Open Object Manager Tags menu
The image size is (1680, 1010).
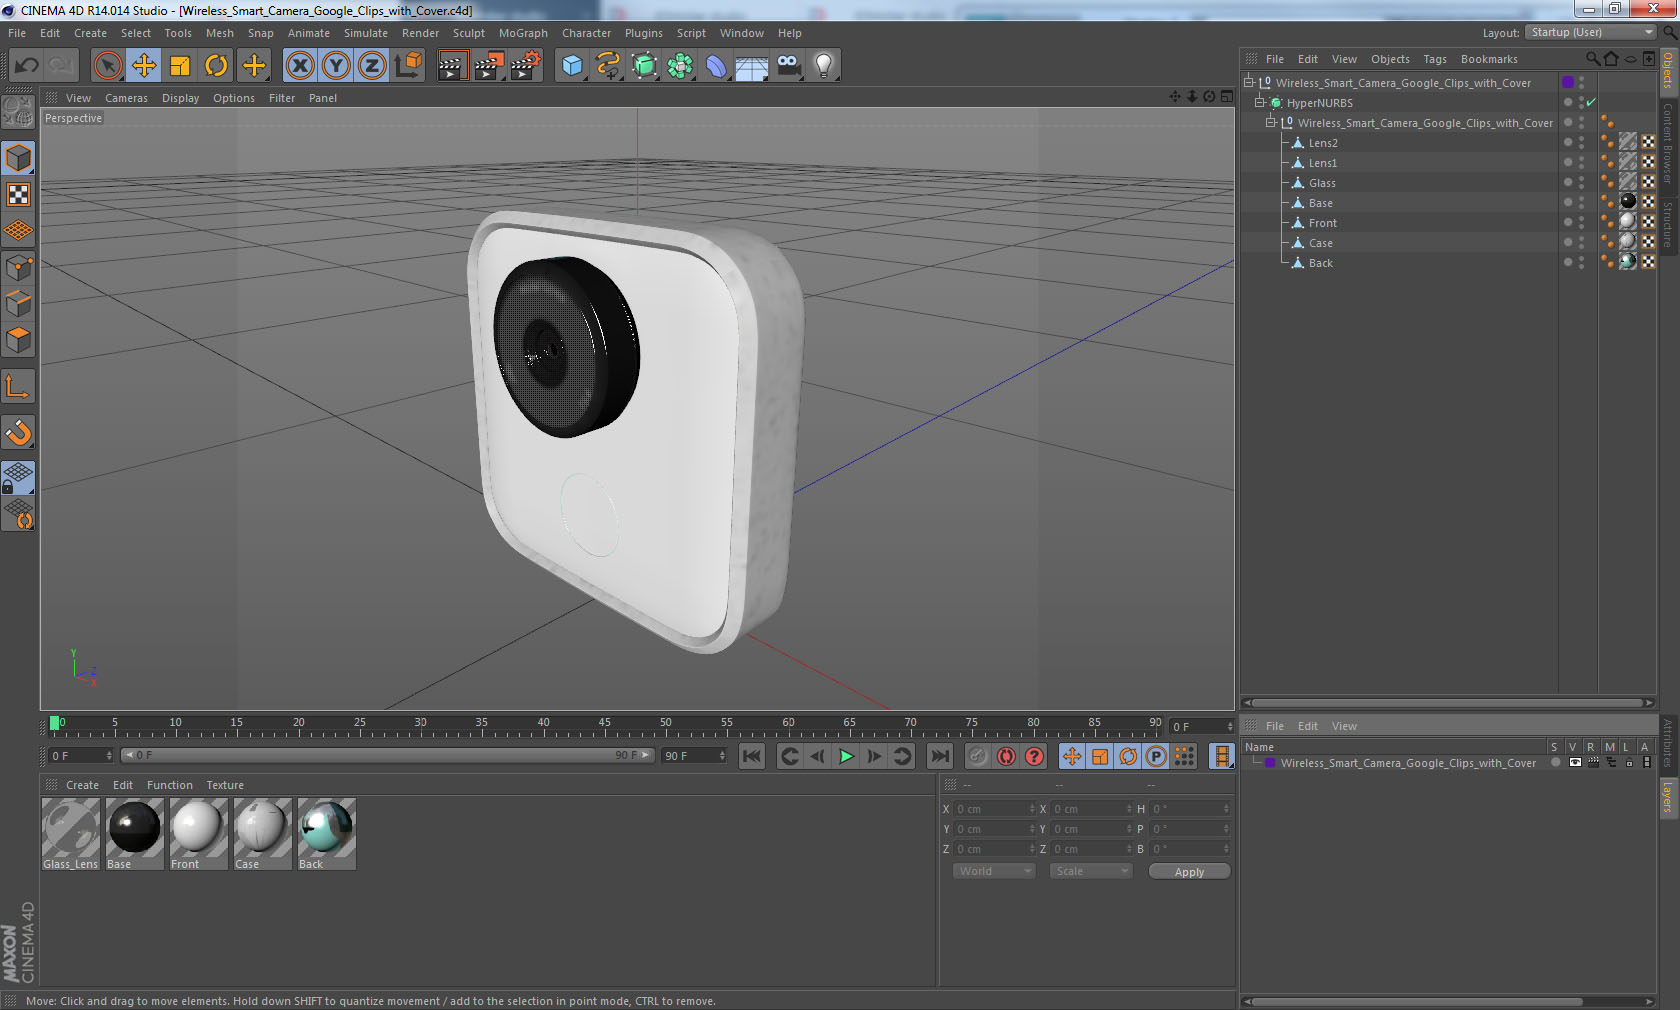[1435, 59]
